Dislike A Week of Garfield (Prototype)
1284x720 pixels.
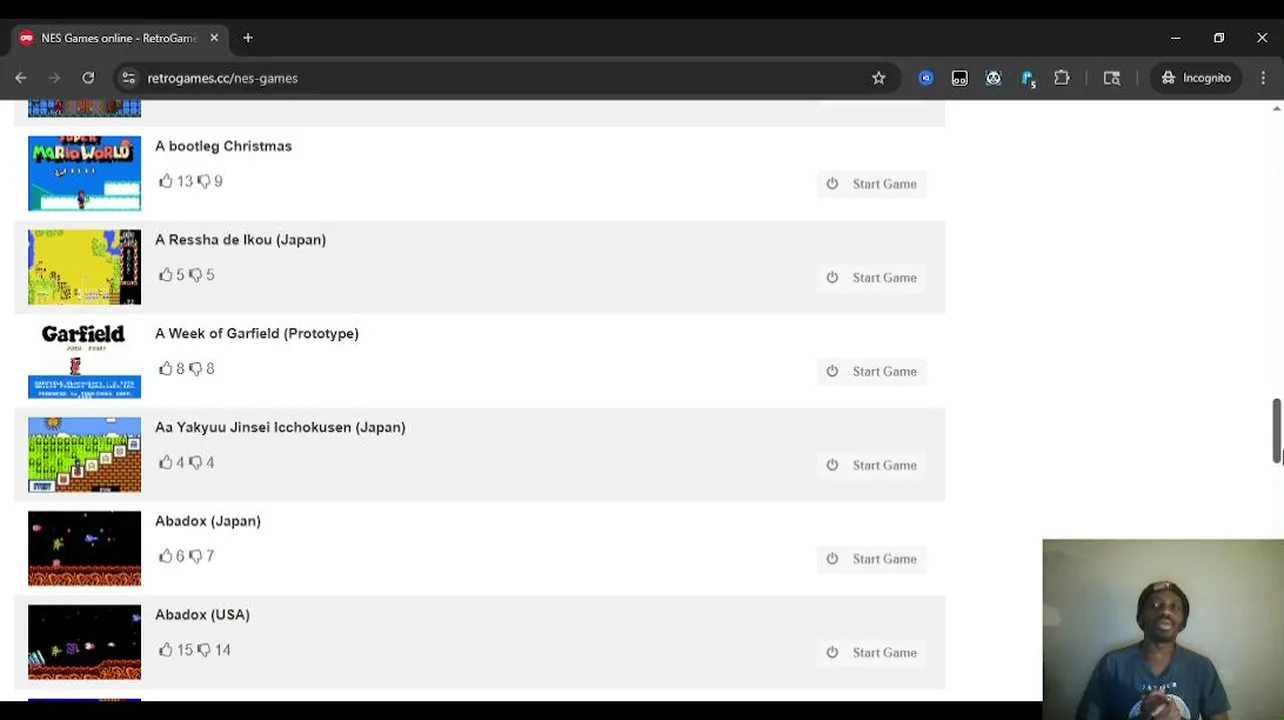click(195, 369)
